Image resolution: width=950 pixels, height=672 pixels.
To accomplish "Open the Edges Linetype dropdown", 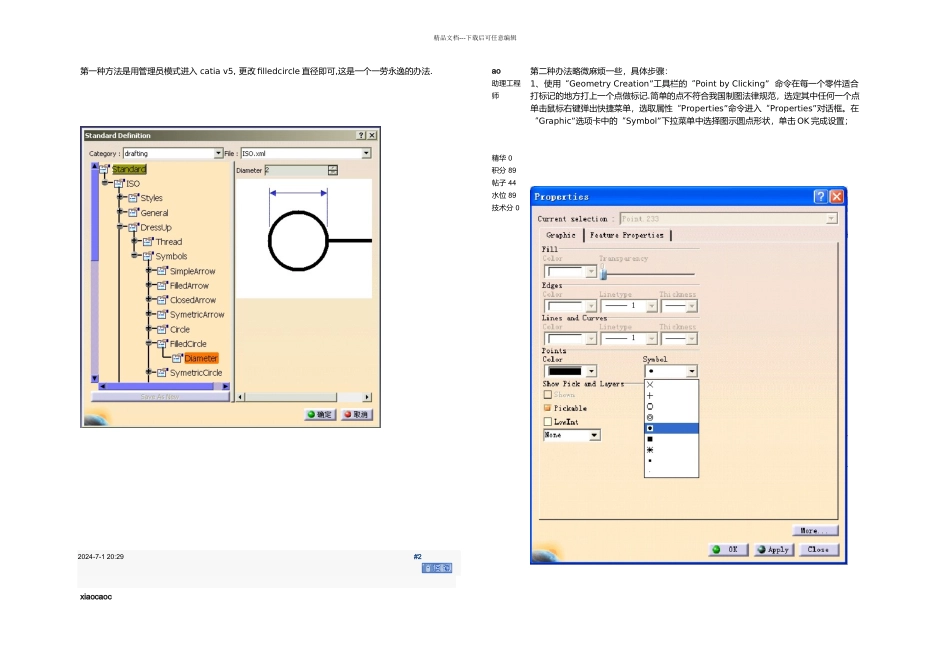I will [651, 306].
